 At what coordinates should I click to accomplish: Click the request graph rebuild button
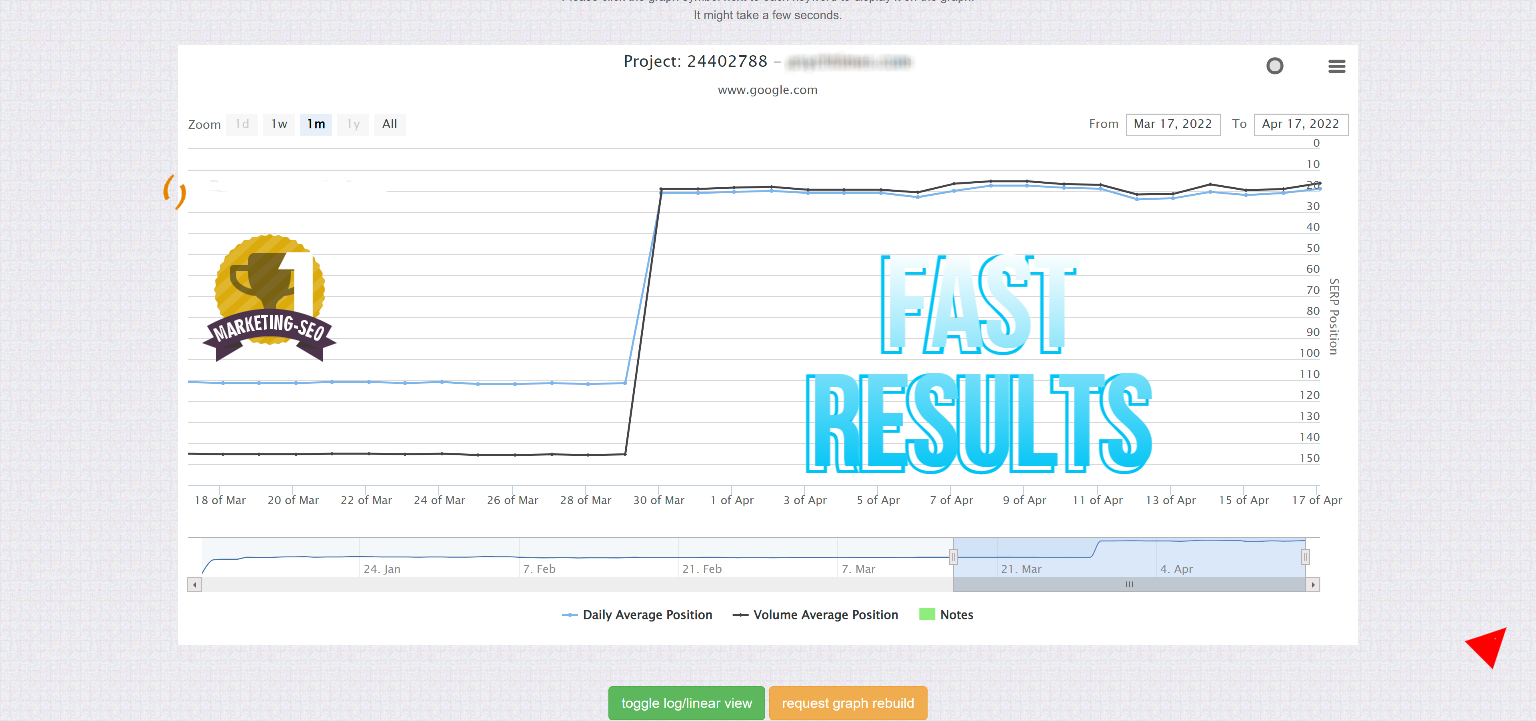coord(848,703)
